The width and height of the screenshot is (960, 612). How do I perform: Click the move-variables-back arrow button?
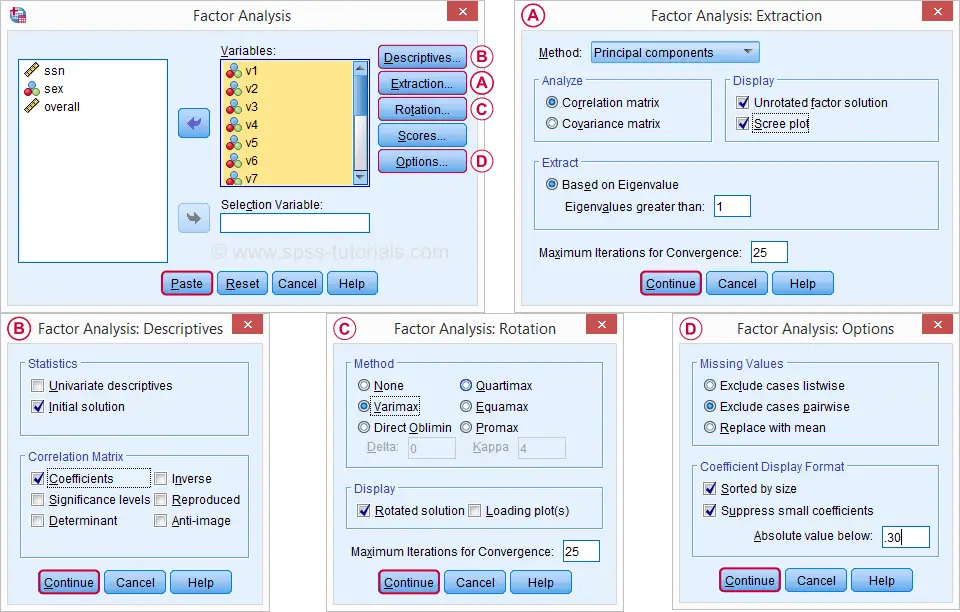(x=194, y=123)
